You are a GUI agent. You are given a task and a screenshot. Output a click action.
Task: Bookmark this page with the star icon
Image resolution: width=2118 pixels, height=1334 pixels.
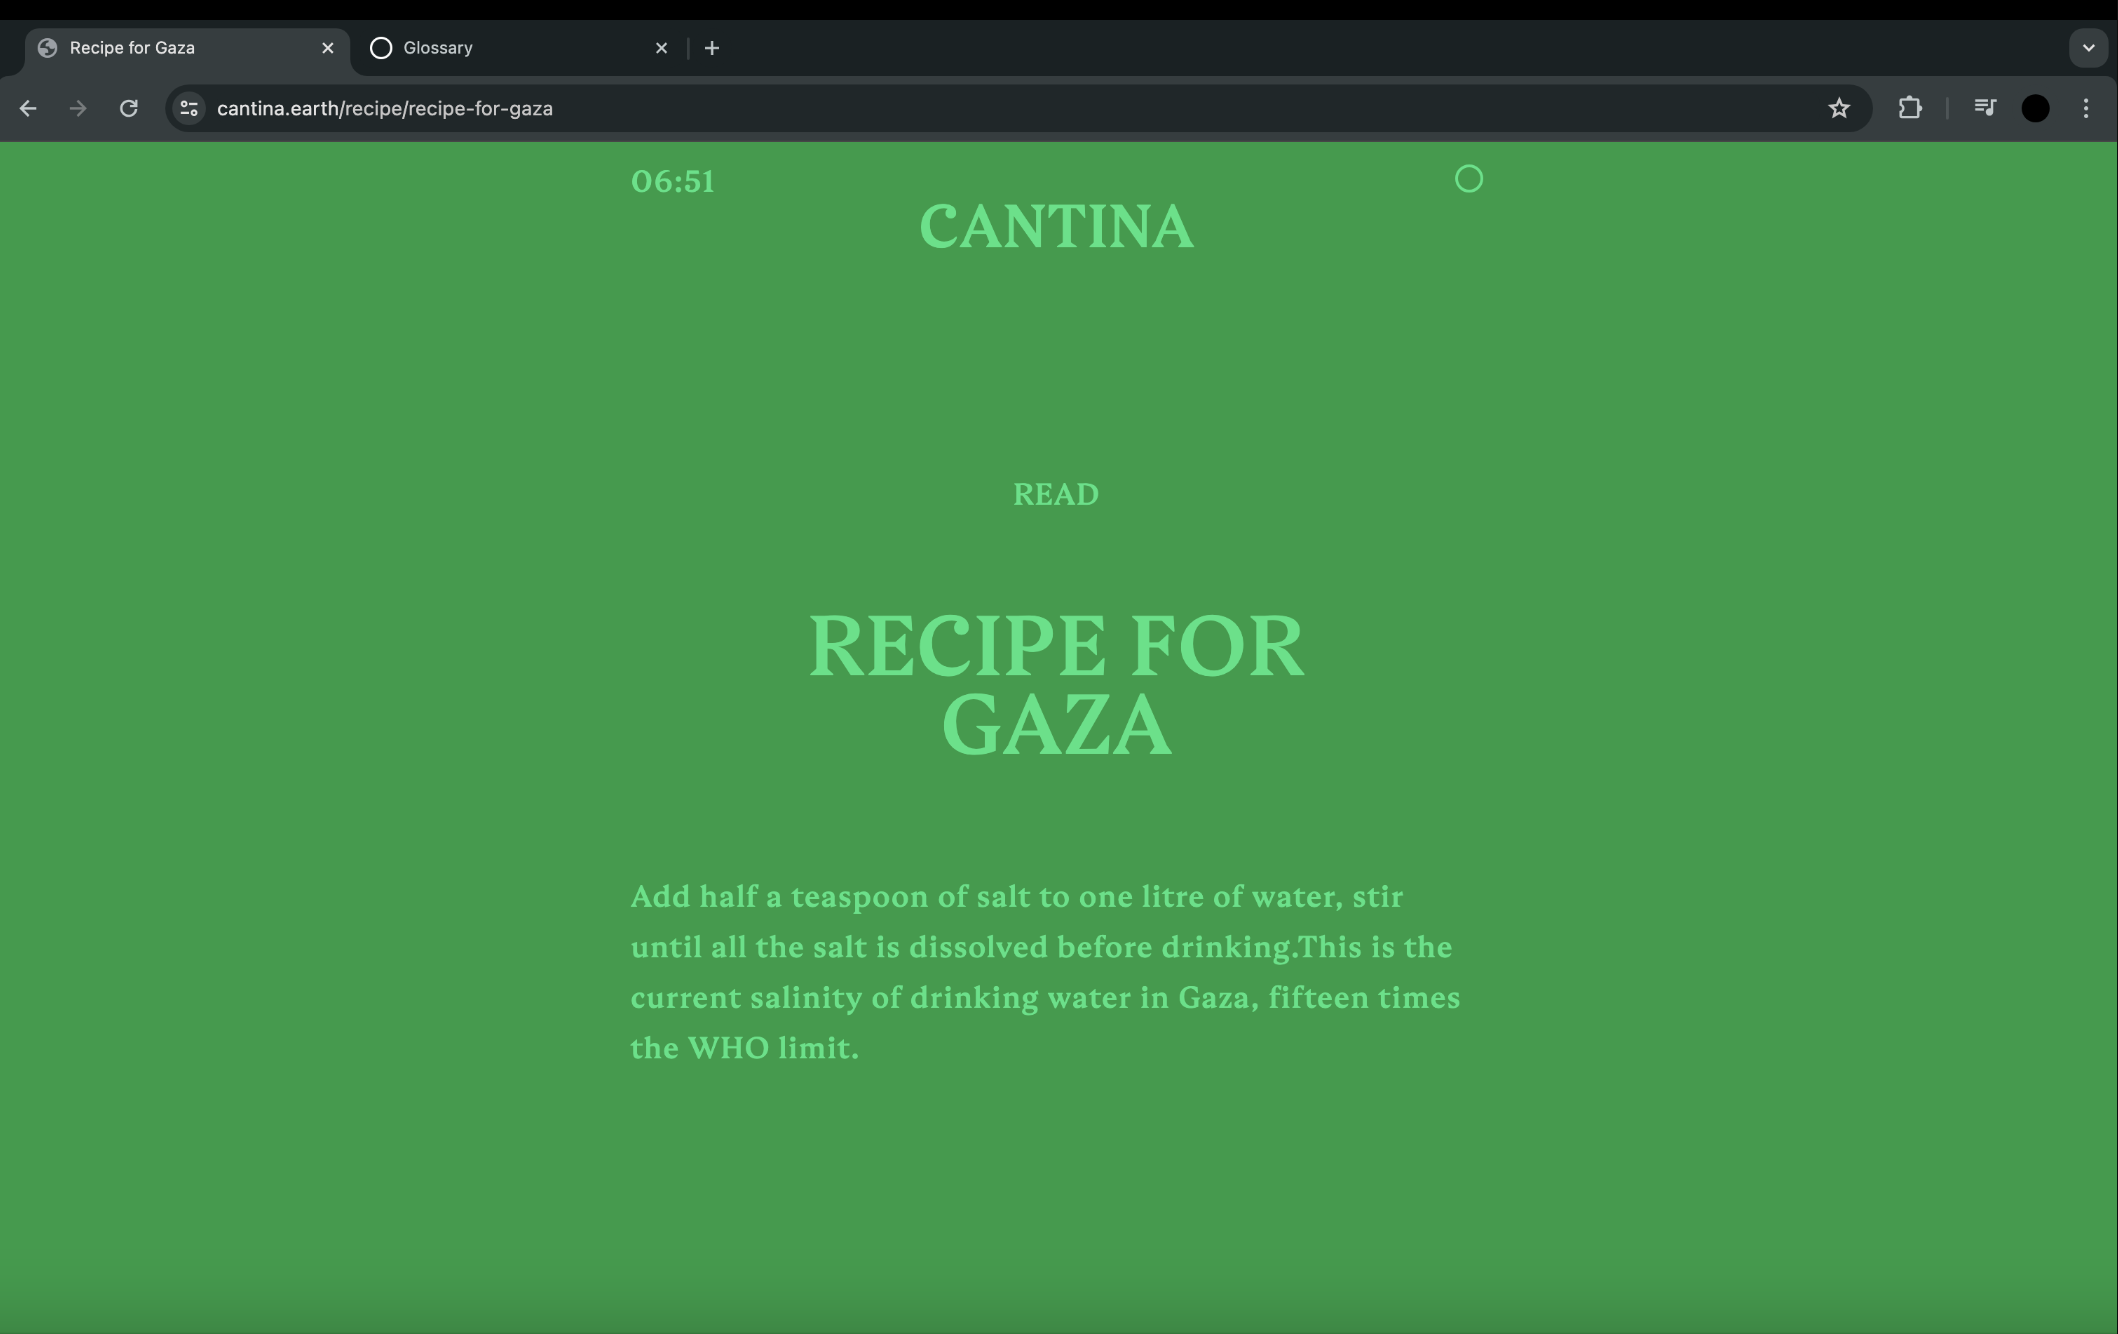[1839, 108]
